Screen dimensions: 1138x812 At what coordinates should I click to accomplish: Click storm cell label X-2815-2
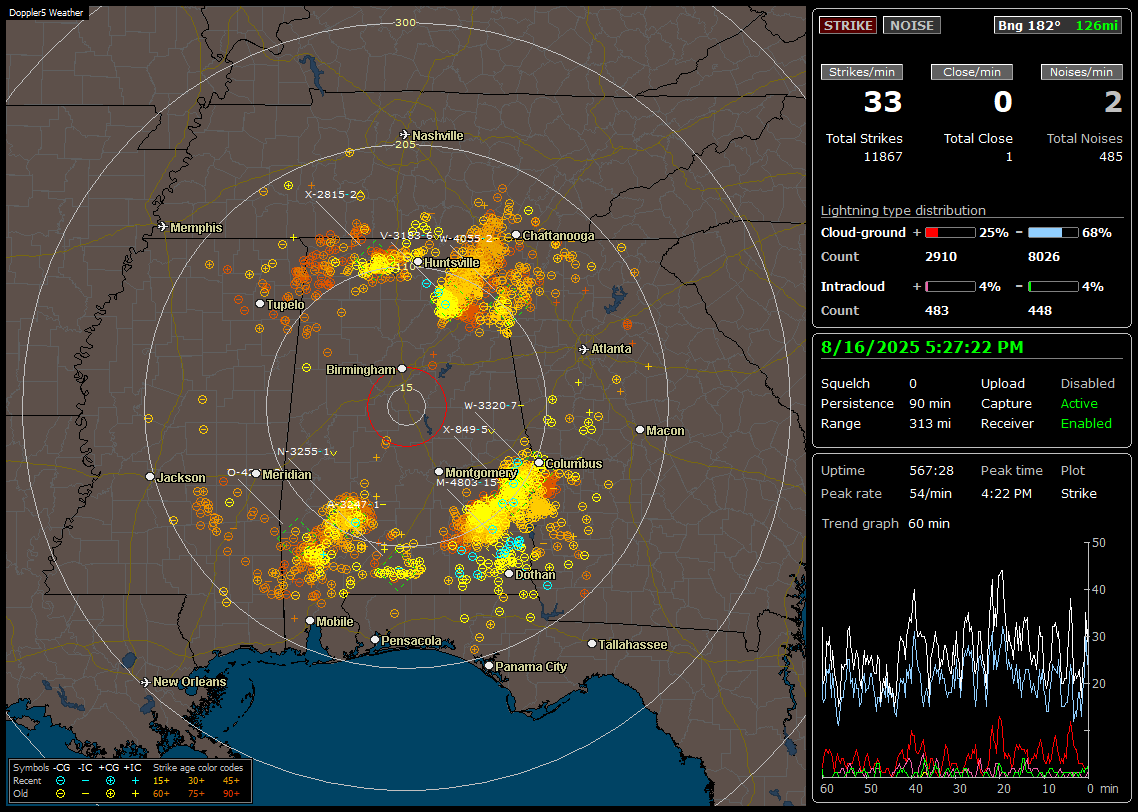tap(331, 194)
